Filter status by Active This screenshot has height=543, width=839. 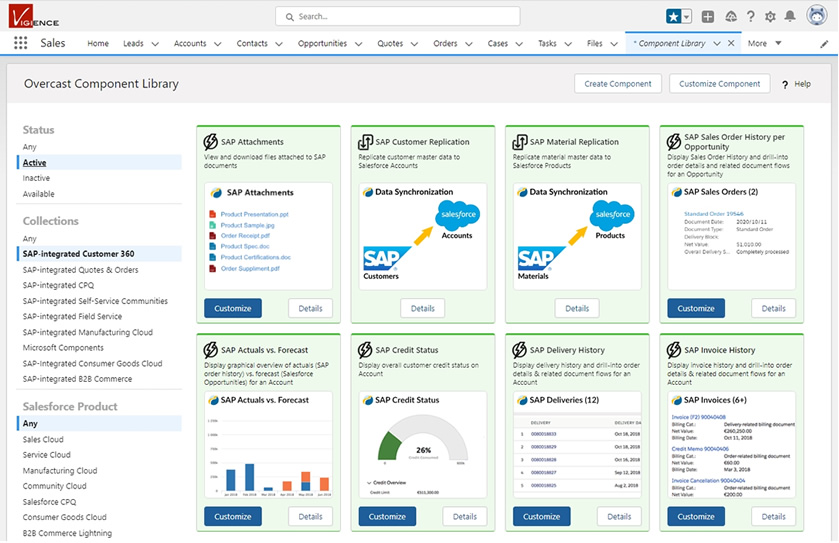99,162
